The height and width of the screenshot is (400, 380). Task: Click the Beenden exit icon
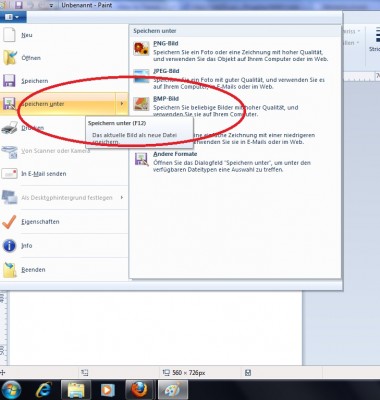point(10,270)
